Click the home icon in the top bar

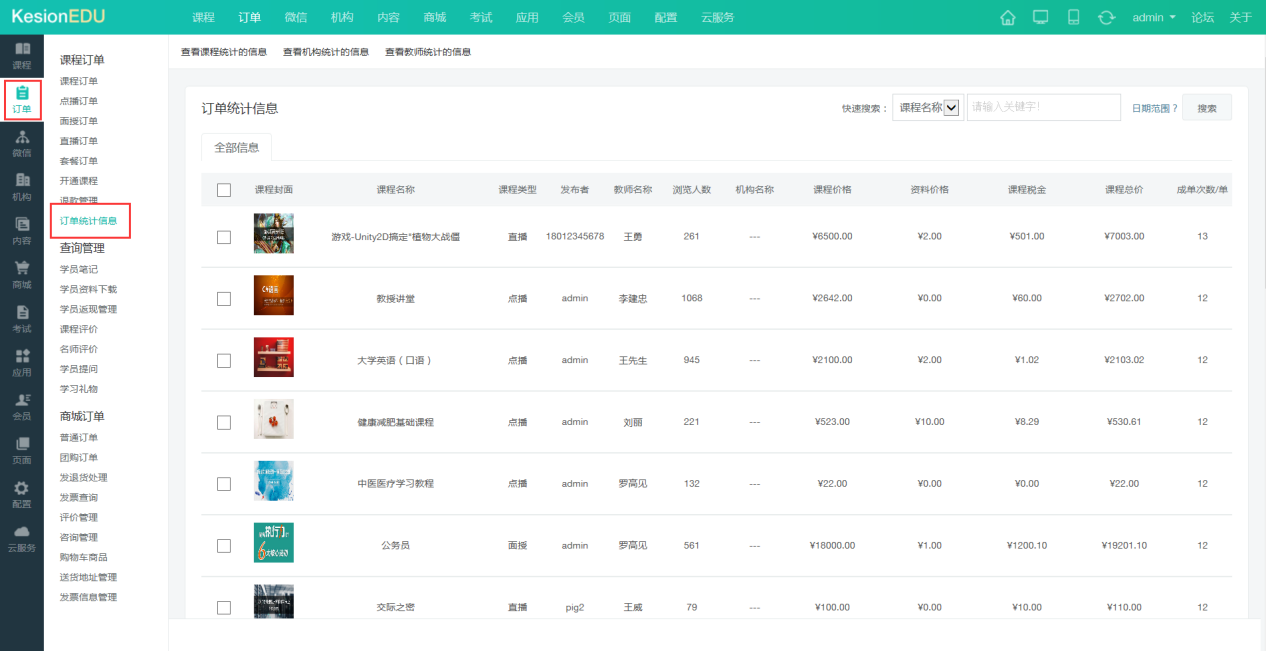coord(1007,17)
